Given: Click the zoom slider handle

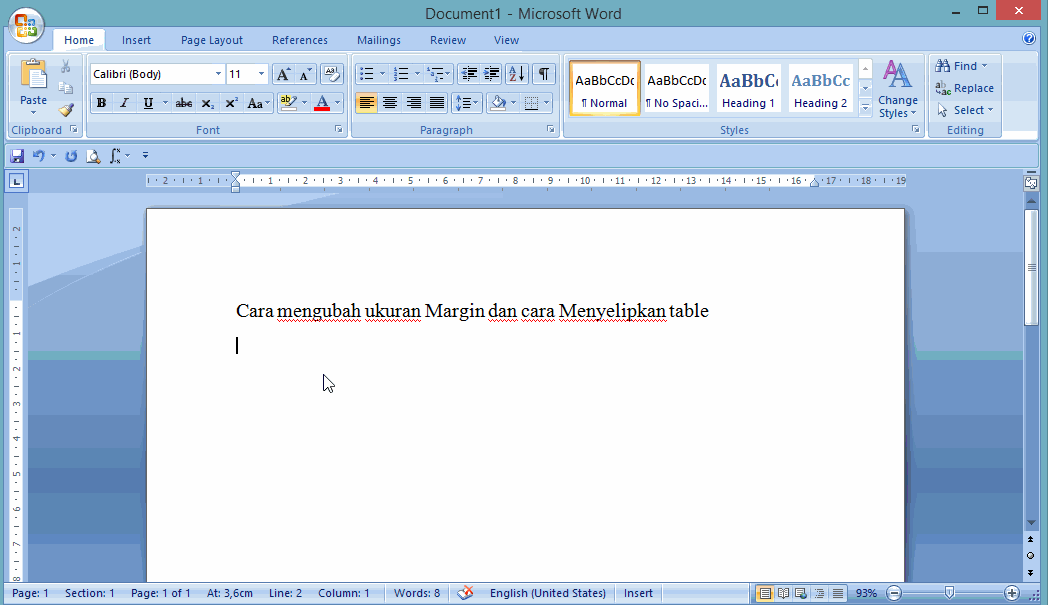Looking at the screenshot, I should coord(949,593).
